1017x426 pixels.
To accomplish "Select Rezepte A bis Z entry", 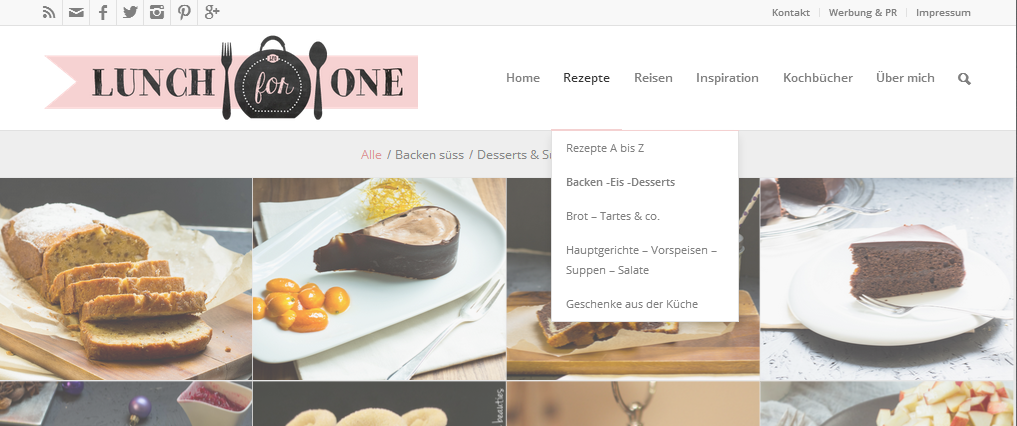I will [x=605, y=148].
